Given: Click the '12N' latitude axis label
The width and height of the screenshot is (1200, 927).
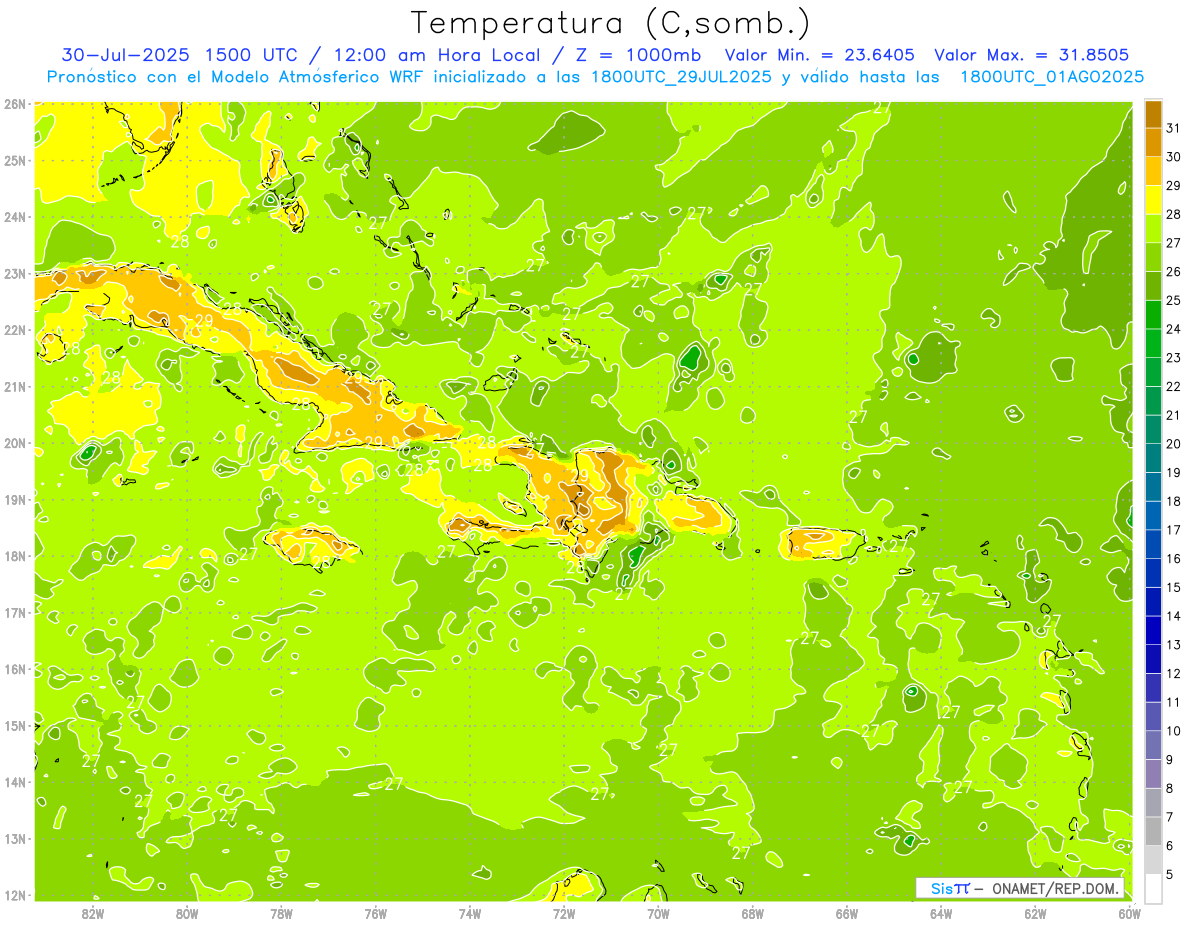Looking at the screenshot, I should [15, 895].
